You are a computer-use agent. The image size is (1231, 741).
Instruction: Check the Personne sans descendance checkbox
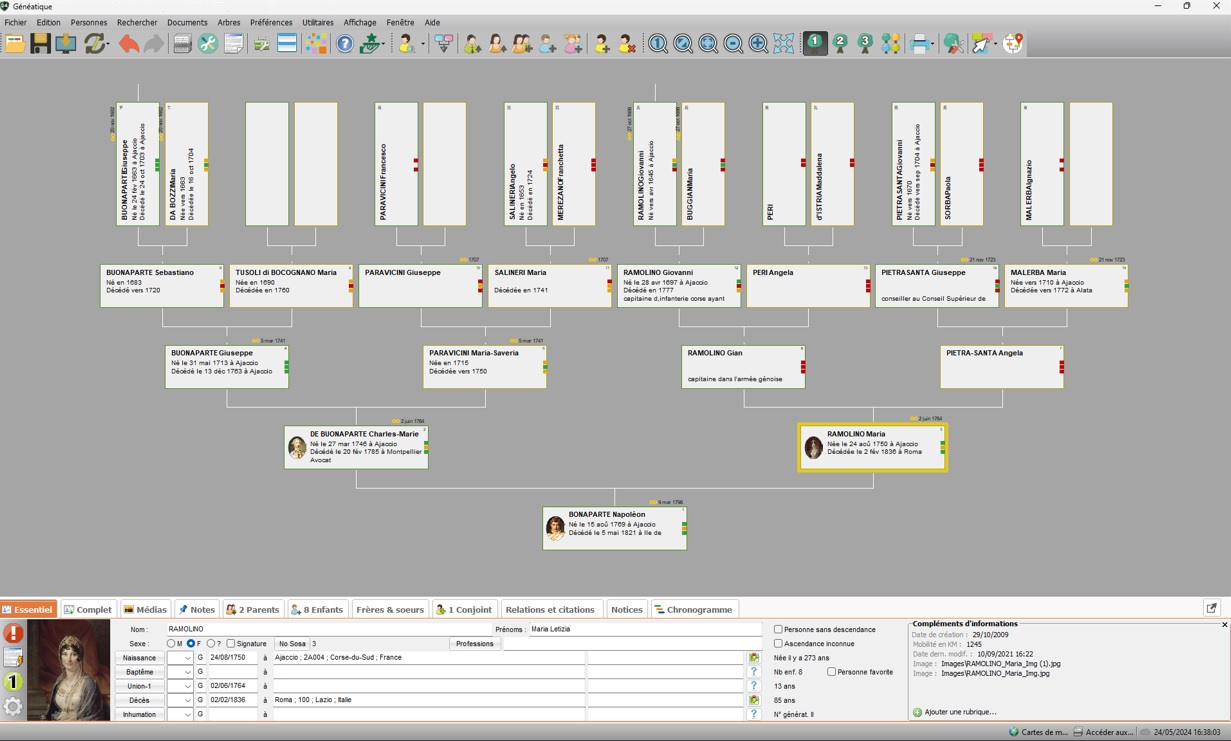(778, 630)
